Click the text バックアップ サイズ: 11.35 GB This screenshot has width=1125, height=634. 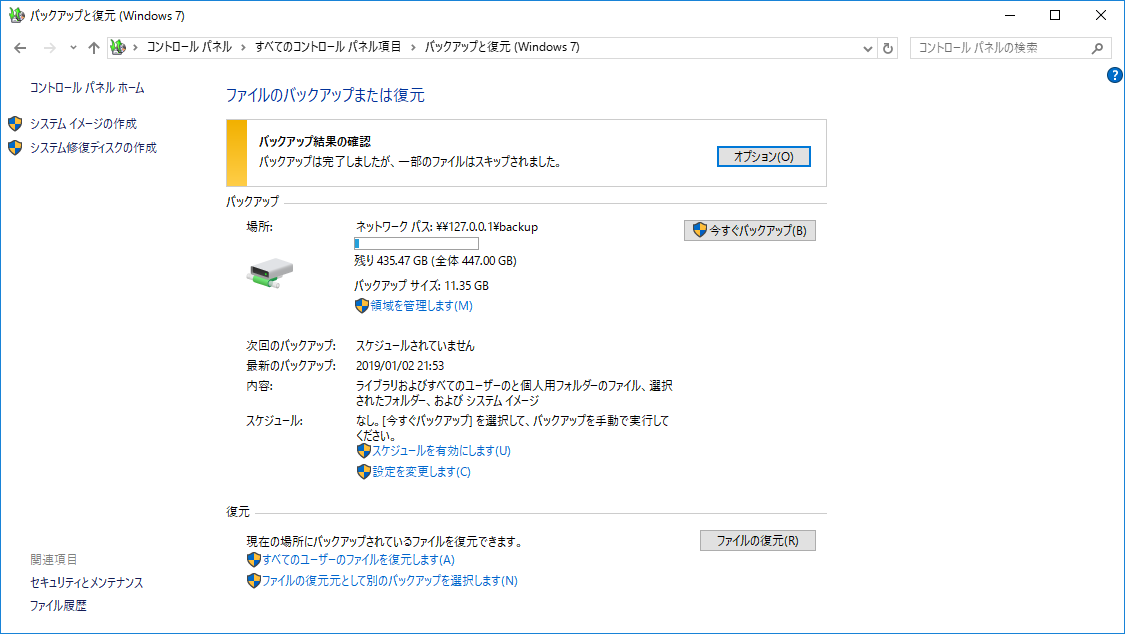[422, 285]
